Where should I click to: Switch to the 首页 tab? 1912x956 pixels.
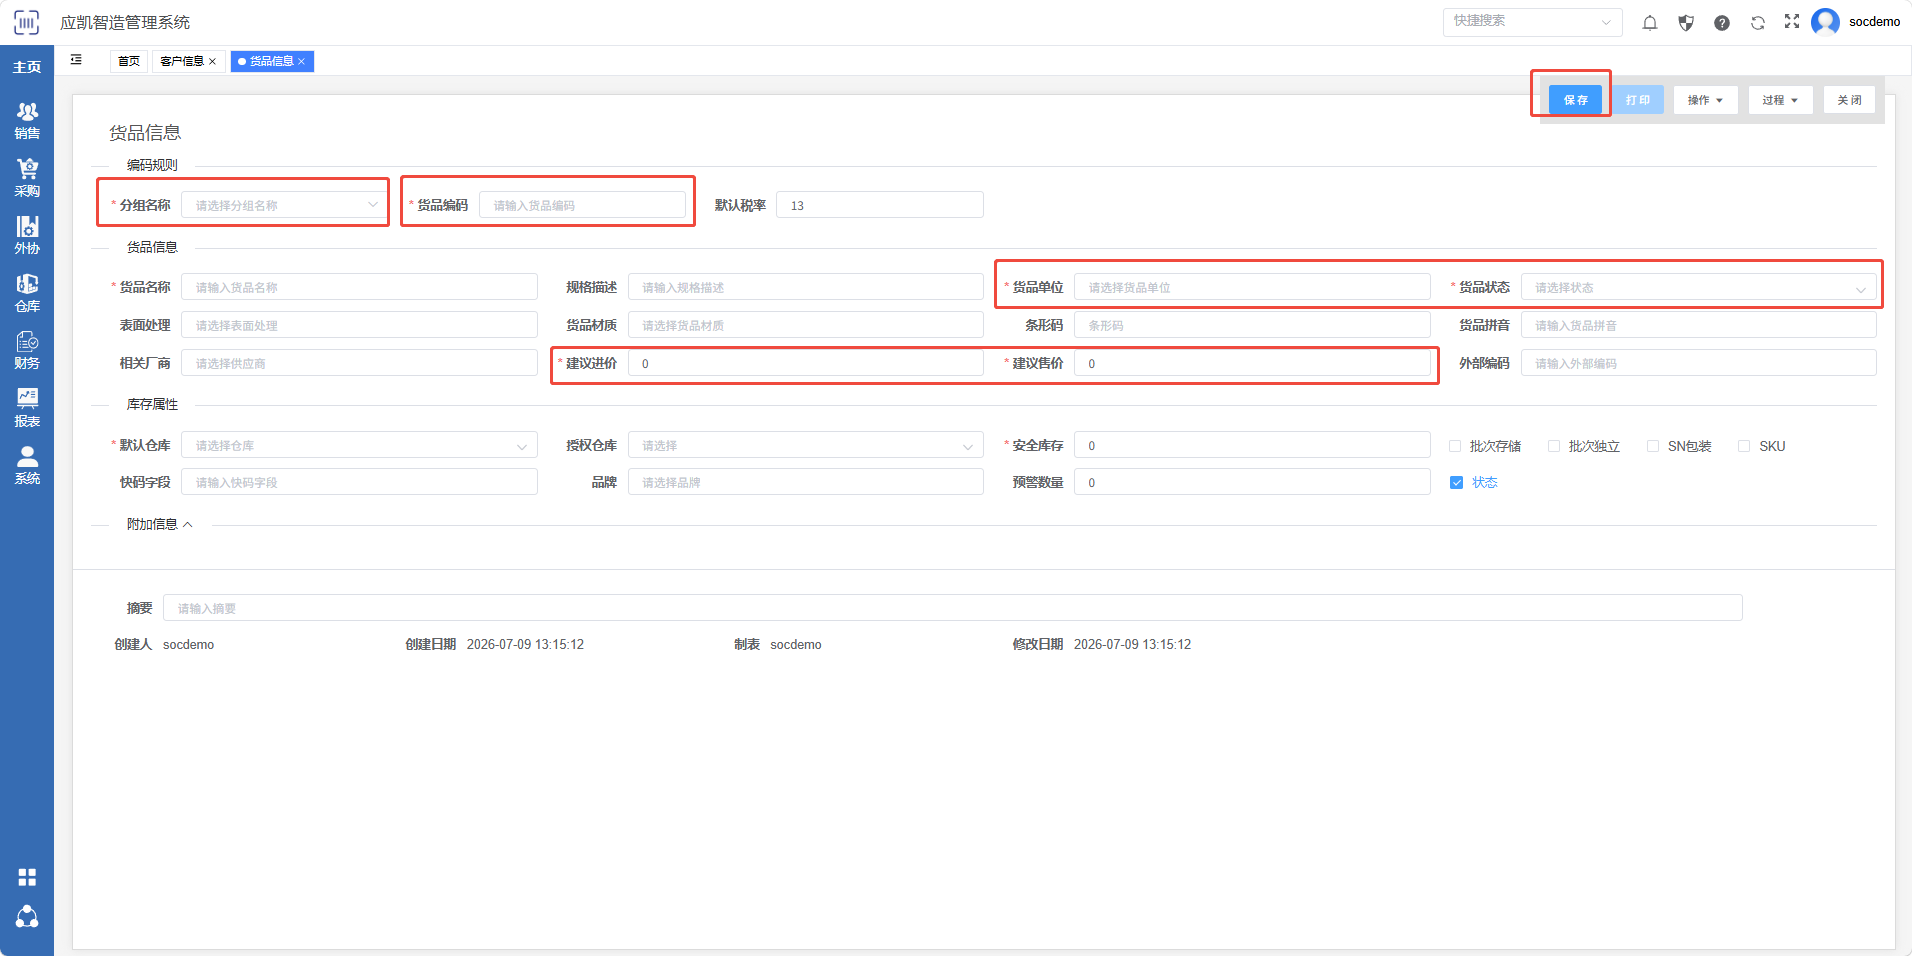[x=129, y=61]
